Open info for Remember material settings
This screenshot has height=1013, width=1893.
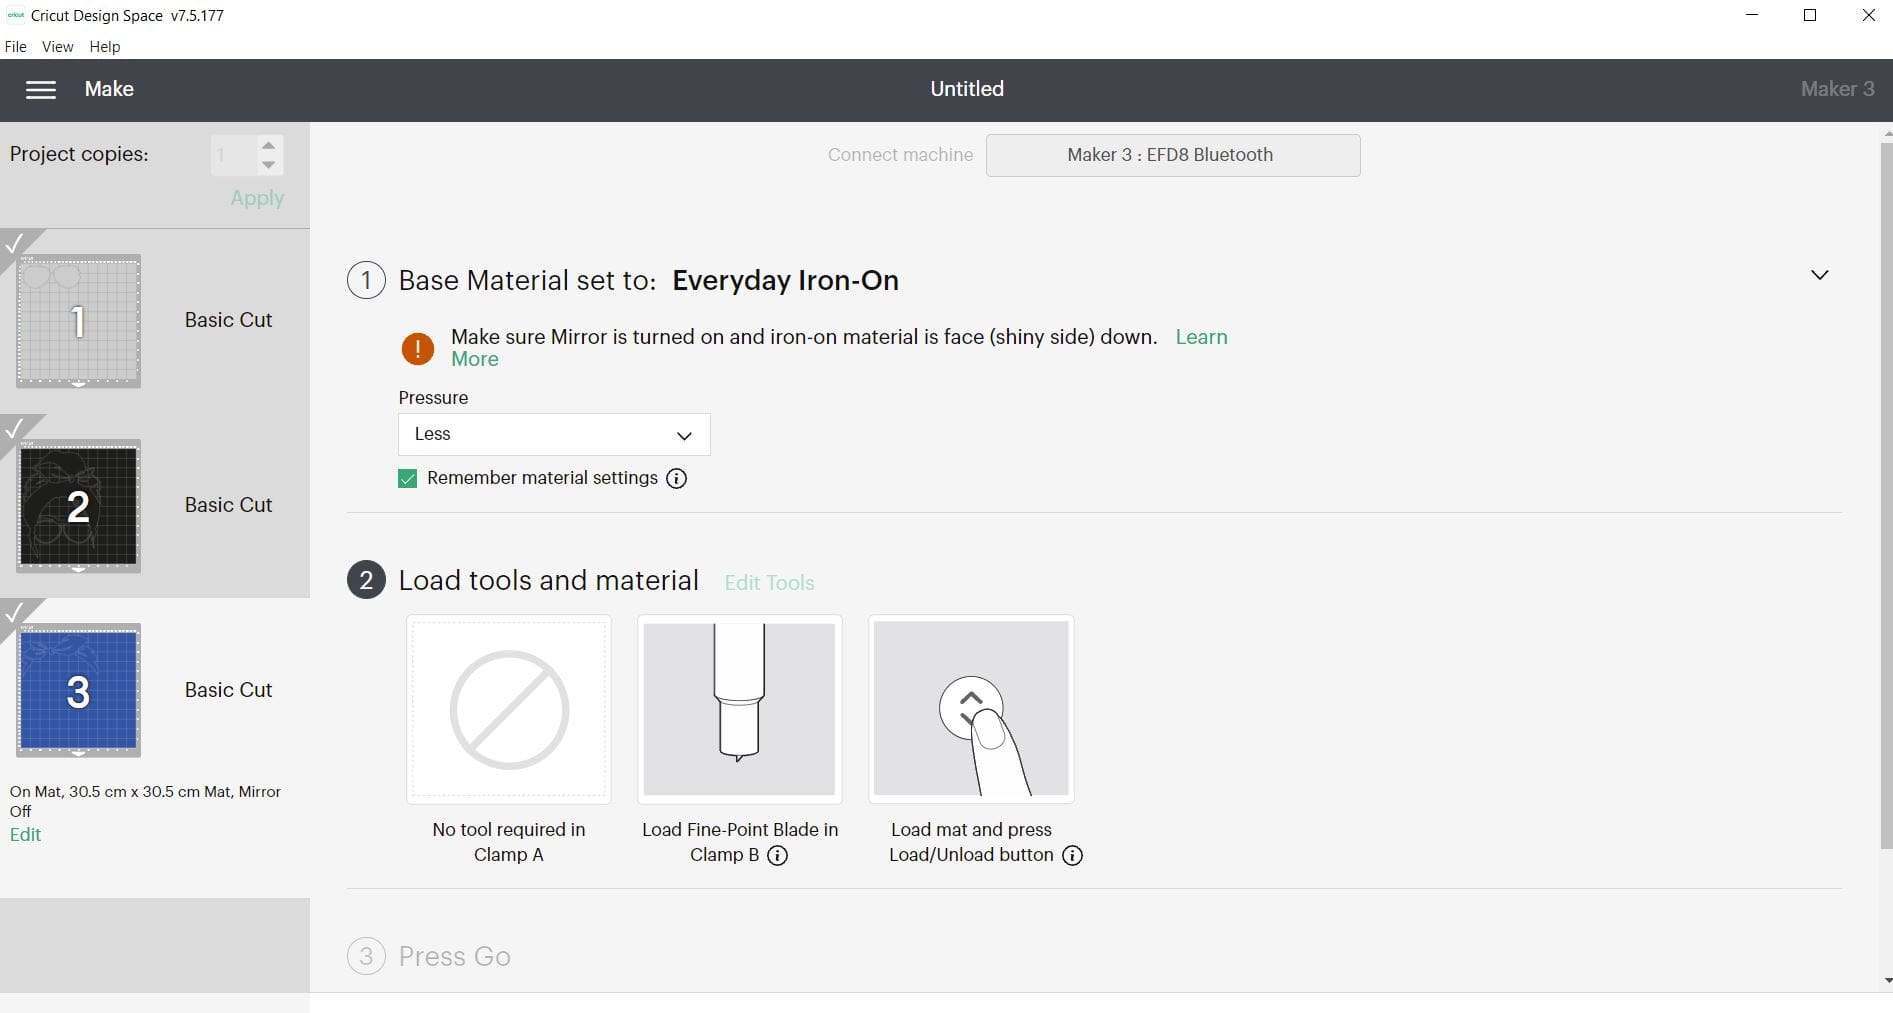pos(676,479)
